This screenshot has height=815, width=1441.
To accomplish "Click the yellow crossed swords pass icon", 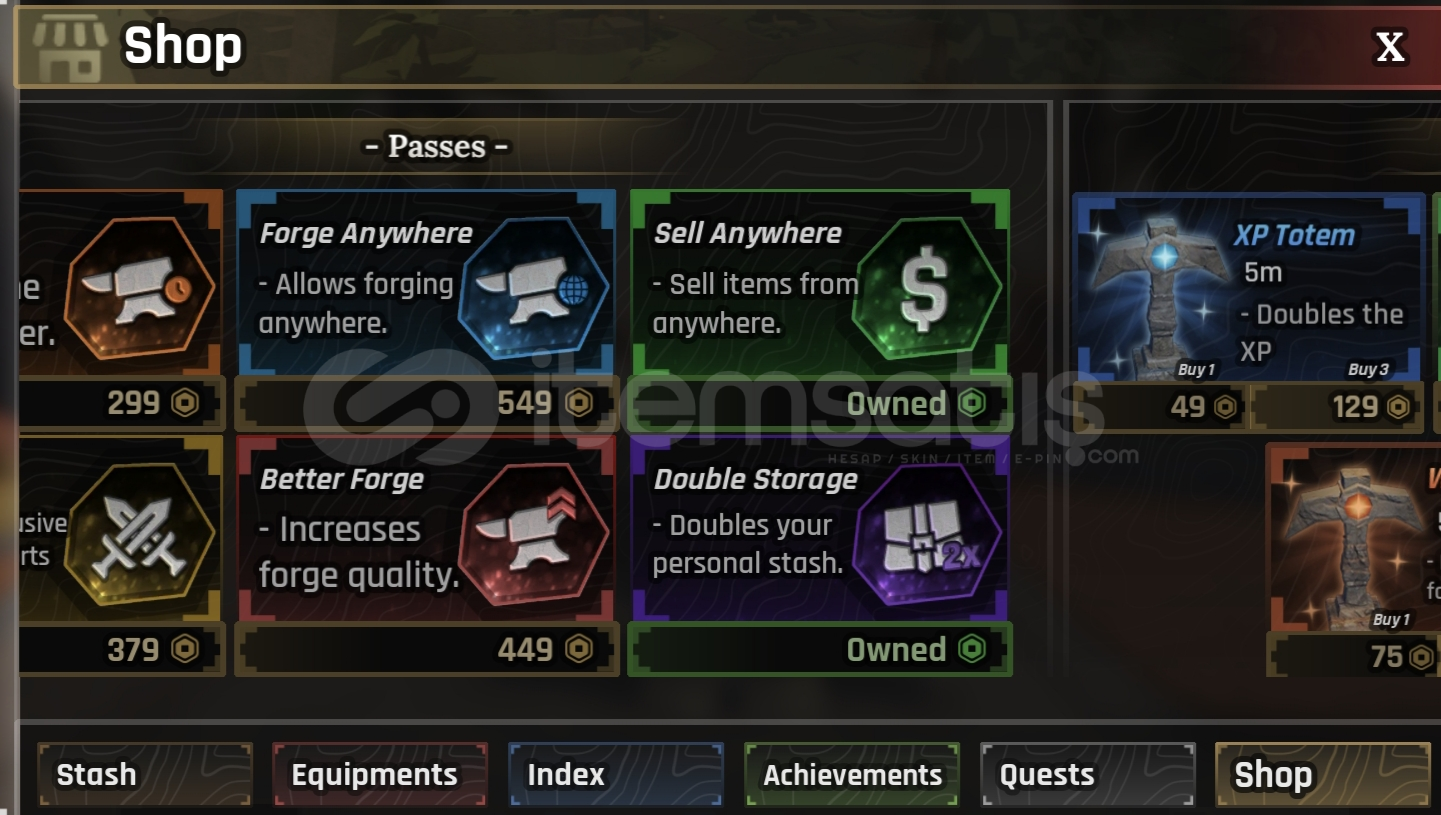I will (140, 535).
